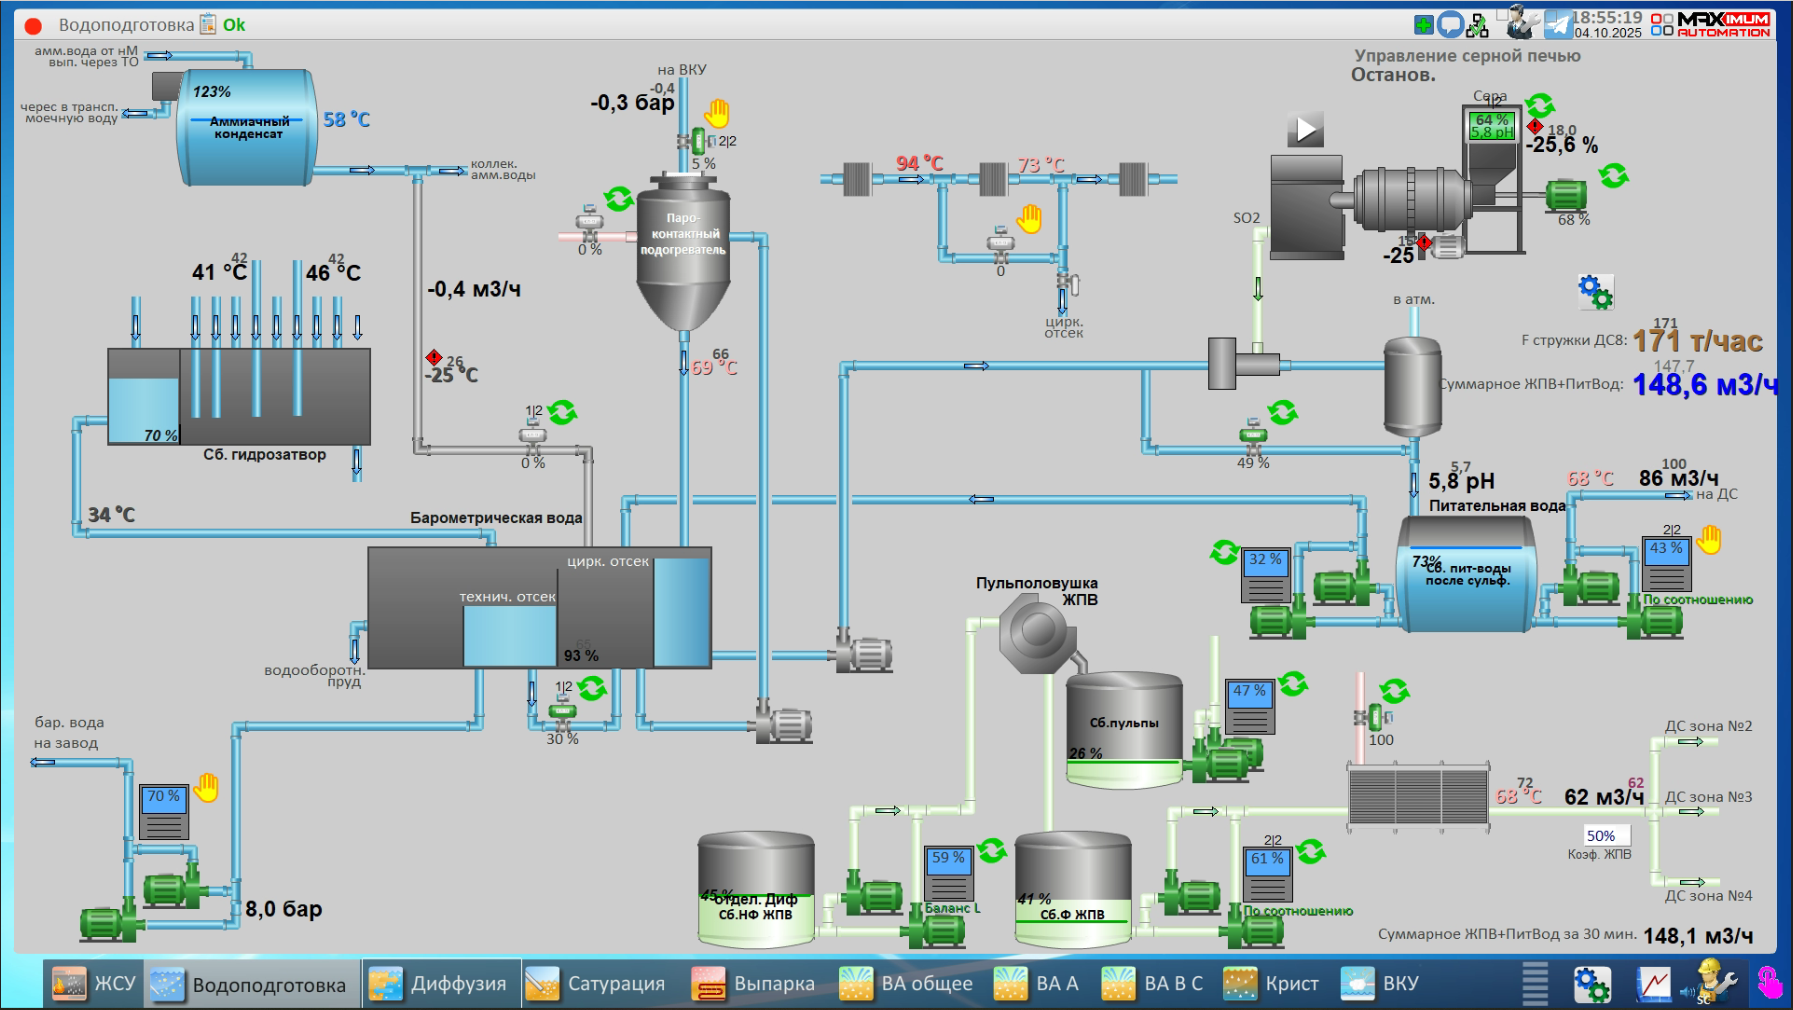Click the Коэф. ЖПВ 50% field

[1606, 836]
